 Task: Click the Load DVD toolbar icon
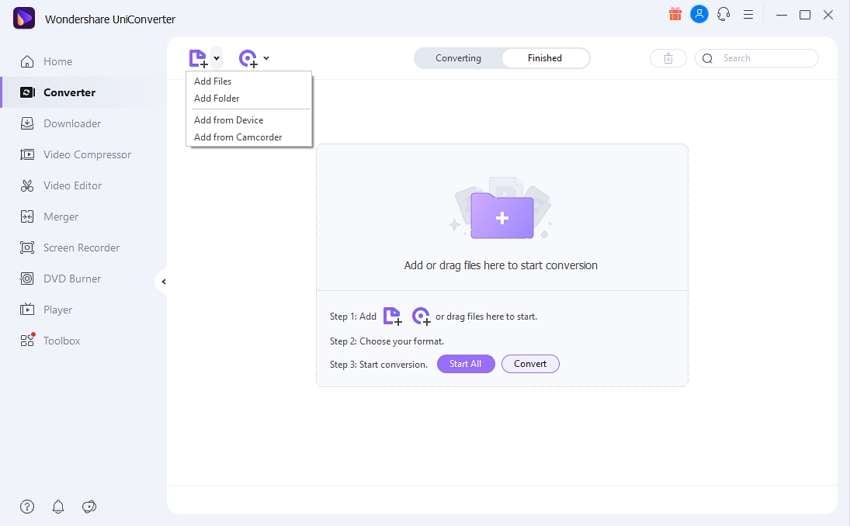pos(248,59)
